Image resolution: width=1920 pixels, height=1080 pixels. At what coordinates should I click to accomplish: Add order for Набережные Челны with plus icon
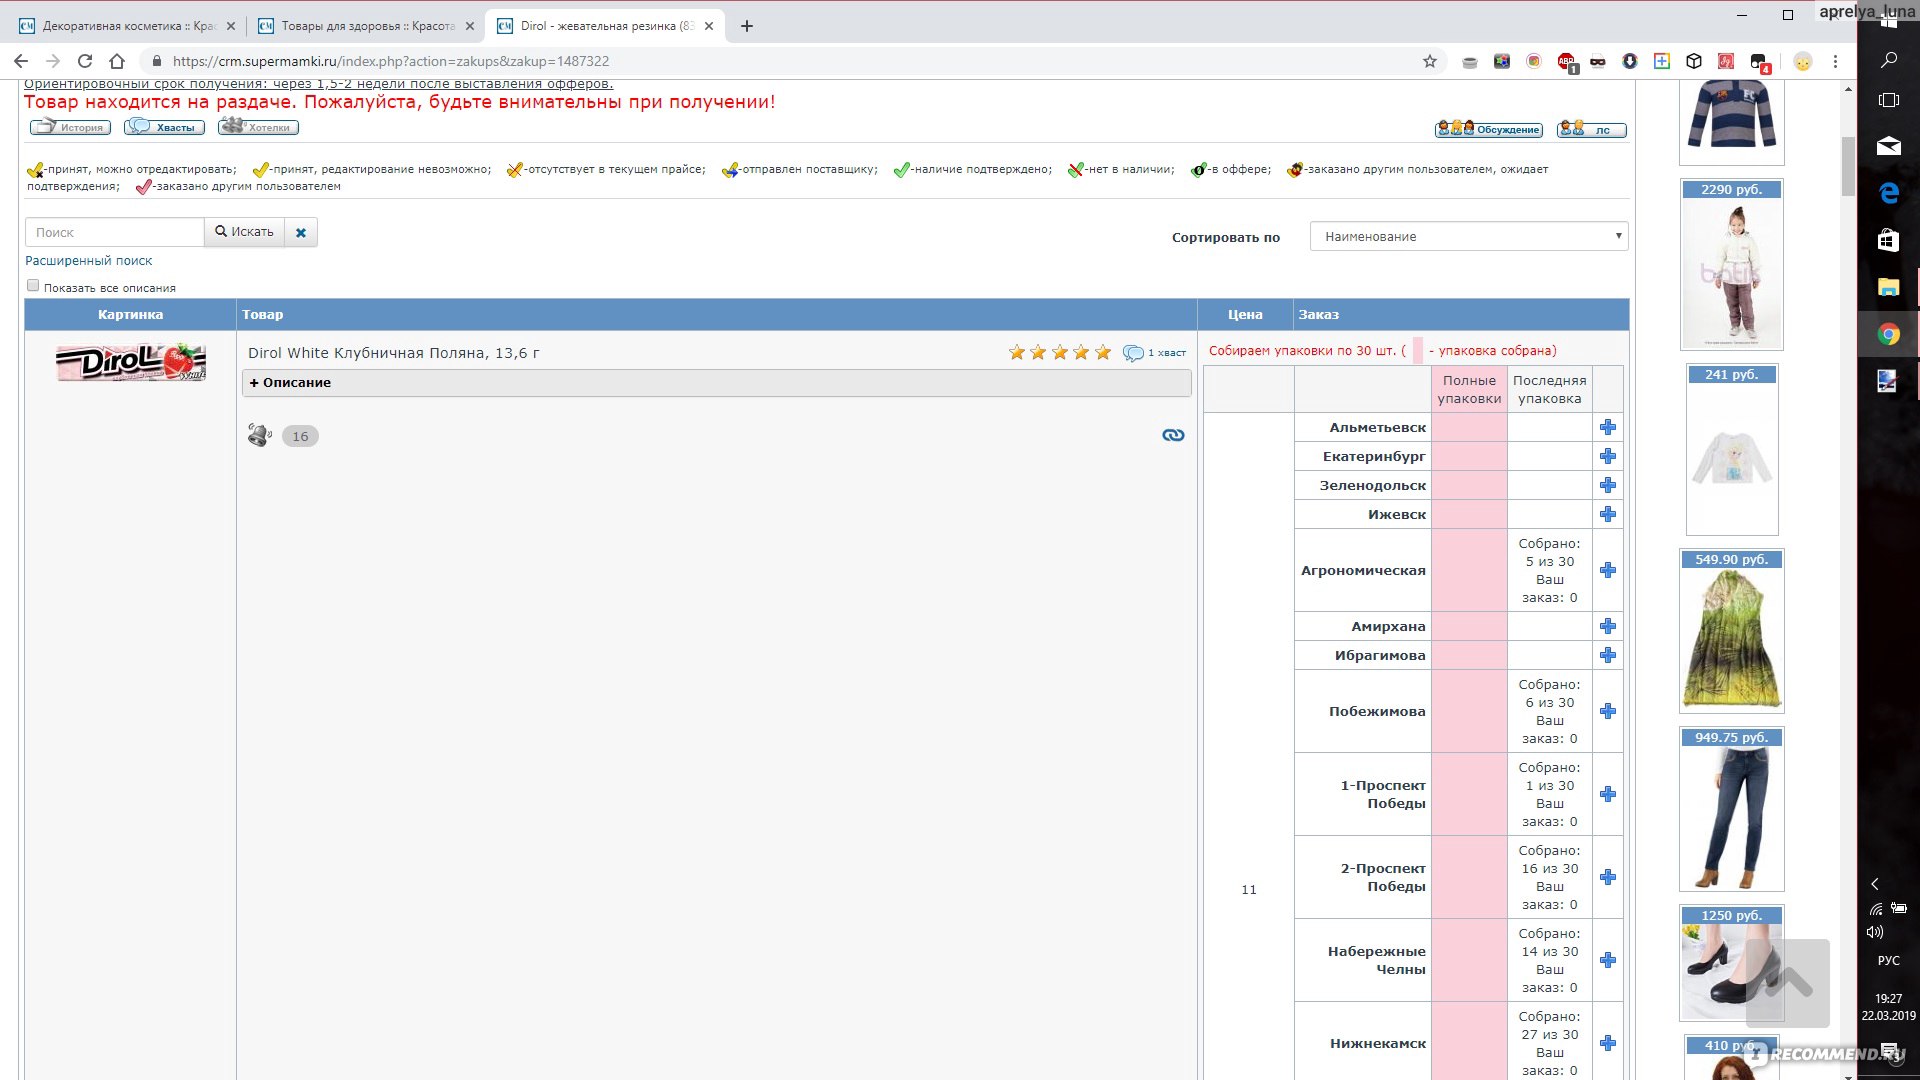1607,960
